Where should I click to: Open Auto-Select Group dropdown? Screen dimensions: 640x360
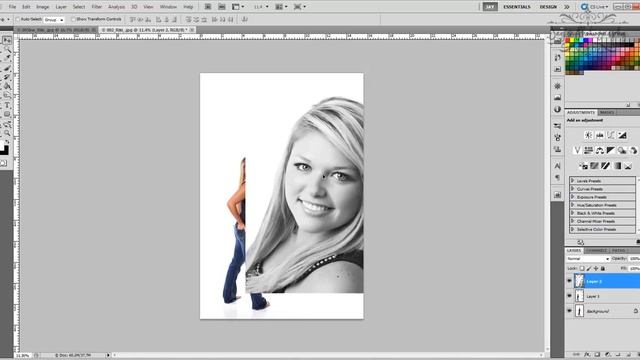(x=54, y=20)
